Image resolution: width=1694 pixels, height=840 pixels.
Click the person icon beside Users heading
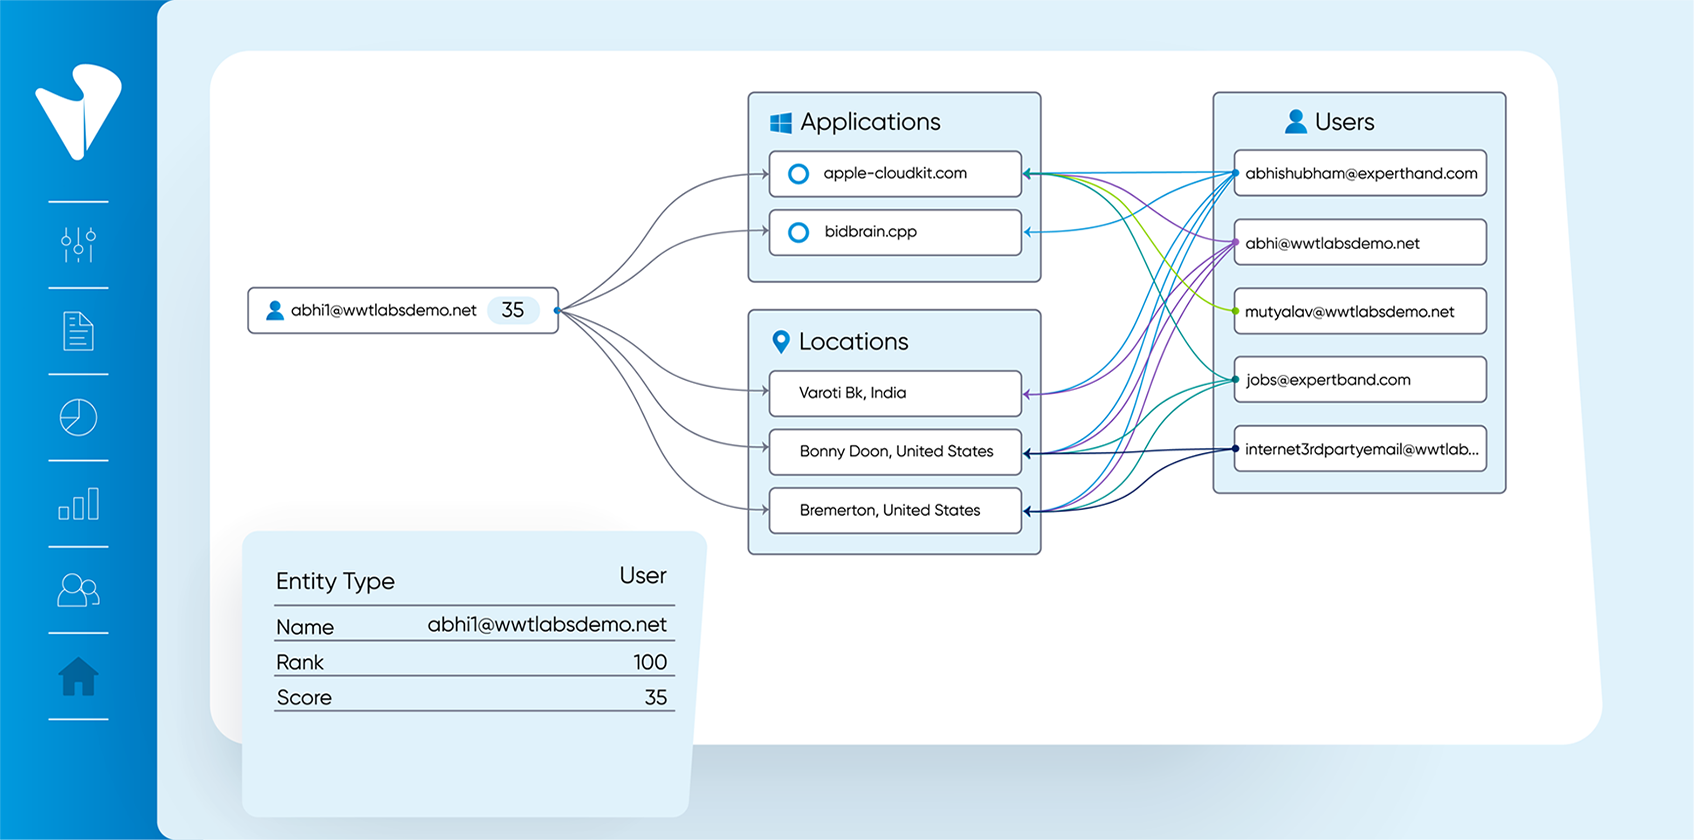pyautogui.click(x=1295, y=122)
